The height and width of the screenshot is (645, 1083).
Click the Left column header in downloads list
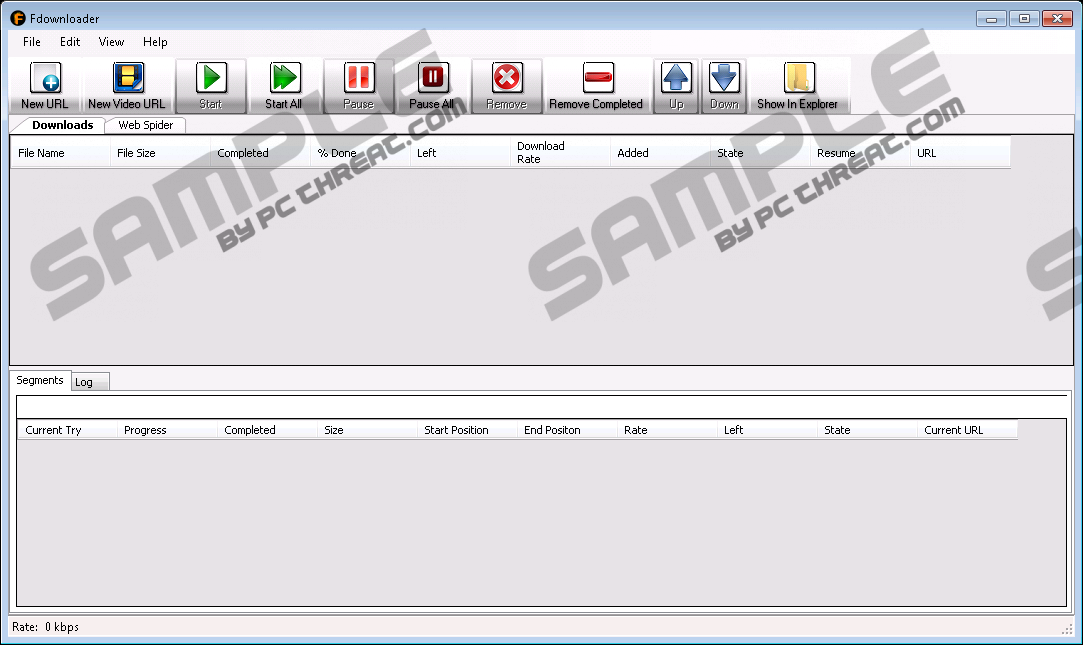[x=460, y=153]
